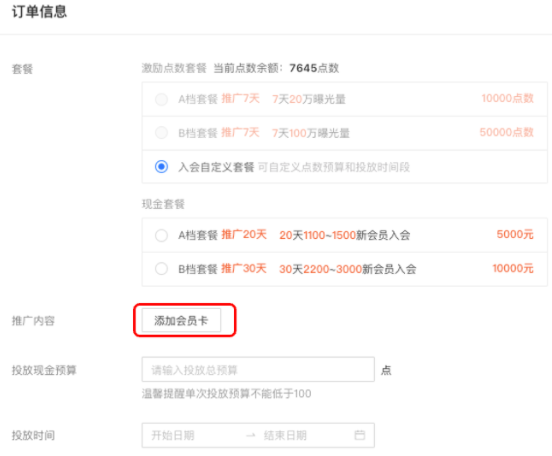
Task: Click the 订单信息 title
Action: pos(39,12)
